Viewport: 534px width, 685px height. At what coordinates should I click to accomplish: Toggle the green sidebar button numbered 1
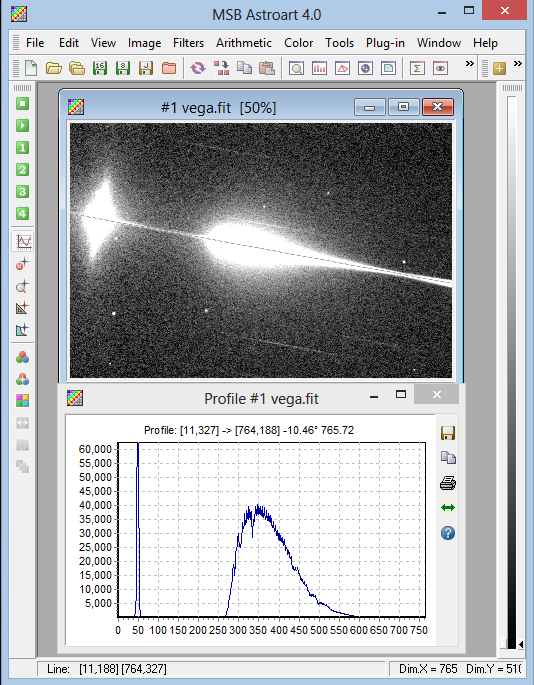tap(22, 148)
